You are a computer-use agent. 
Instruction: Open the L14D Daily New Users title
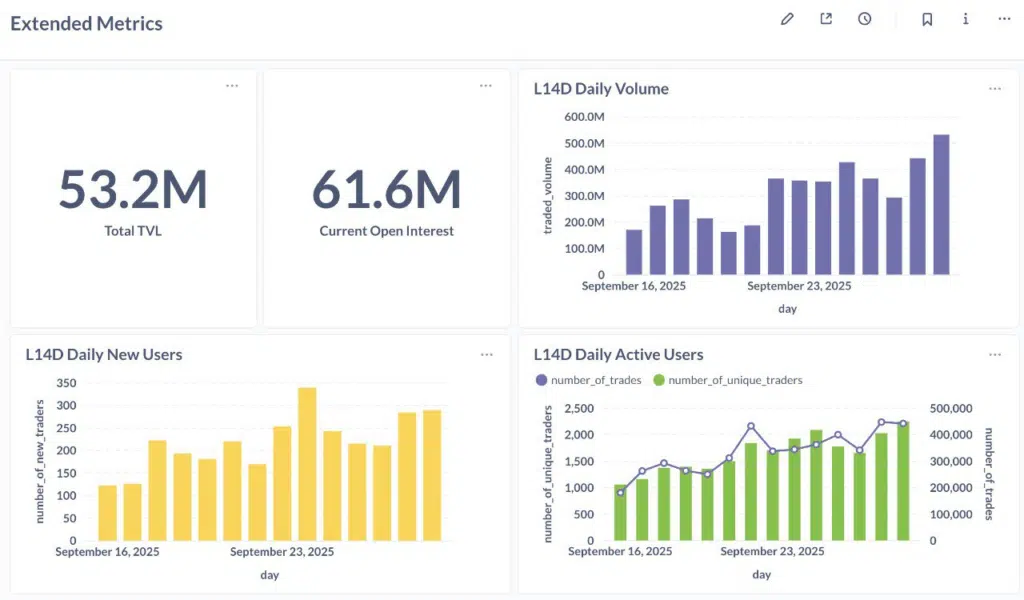pyautogui.click(x=104, y=354)
